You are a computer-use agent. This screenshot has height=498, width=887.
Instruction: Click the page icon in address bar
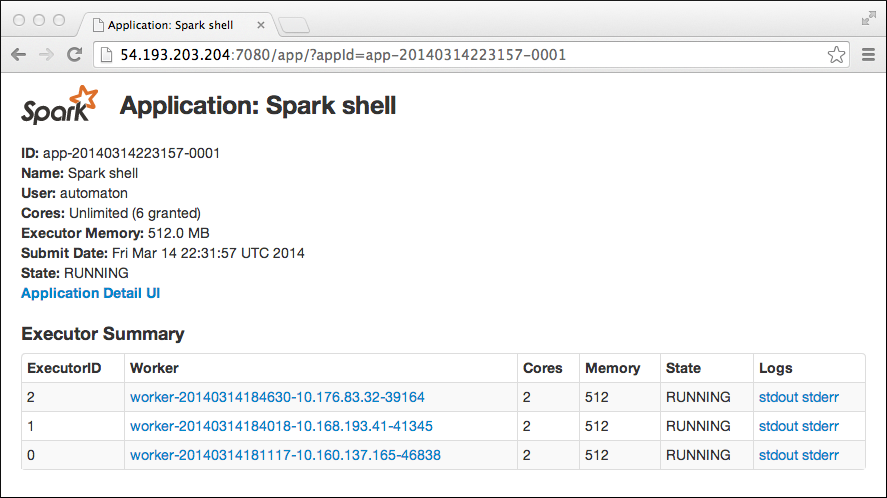click(106, 54)
